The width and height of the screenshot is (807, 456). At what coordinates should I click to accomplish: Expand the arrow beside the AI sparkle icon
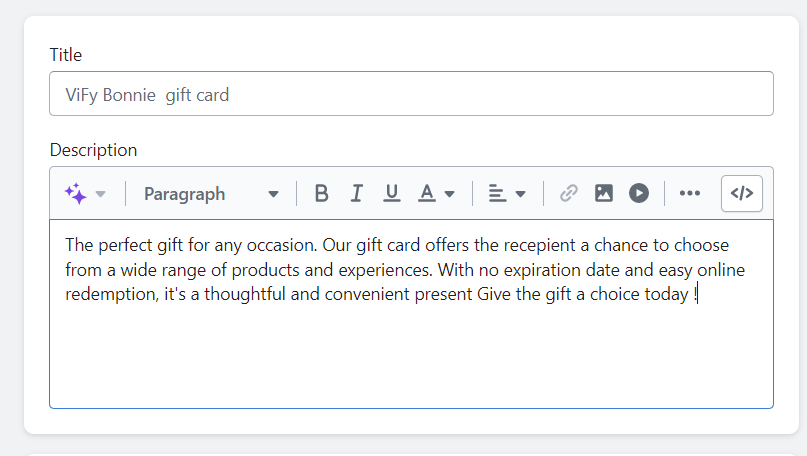click(100, 194)
